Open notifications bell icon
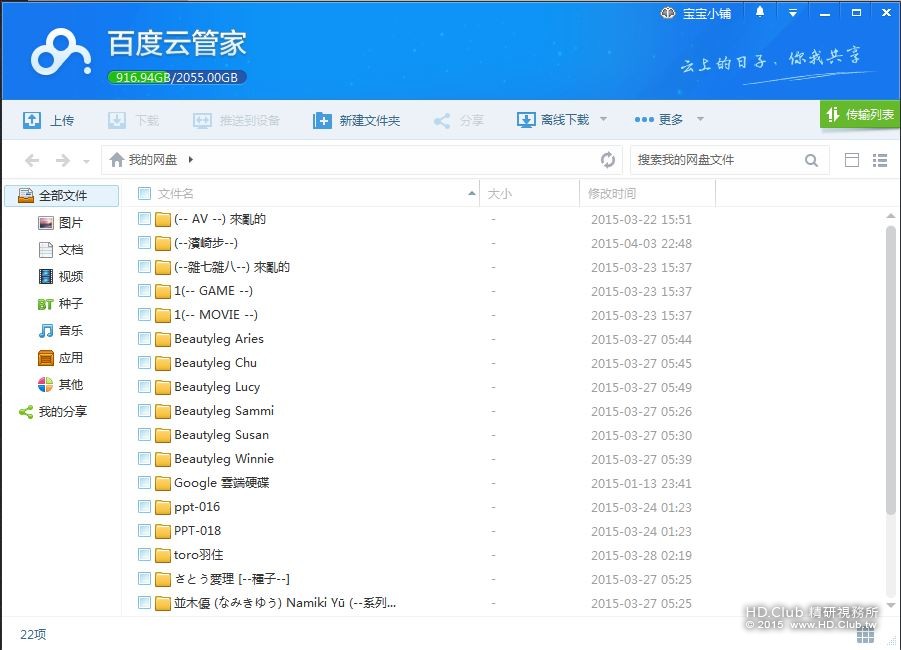The height and width of the screenshot is (650, 901). (x=760, y=12)
